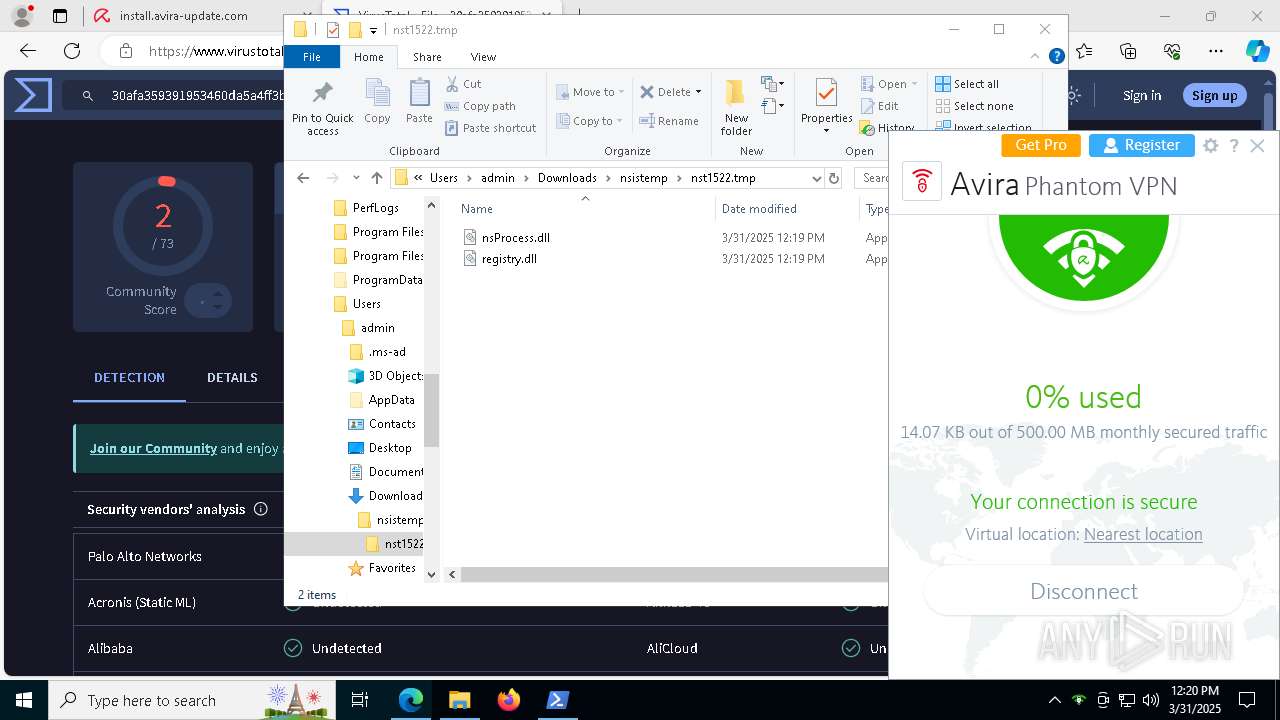The image size is (1280, 720).
Task: Click the Paste icon in ribbon
Action: (419, 102)
